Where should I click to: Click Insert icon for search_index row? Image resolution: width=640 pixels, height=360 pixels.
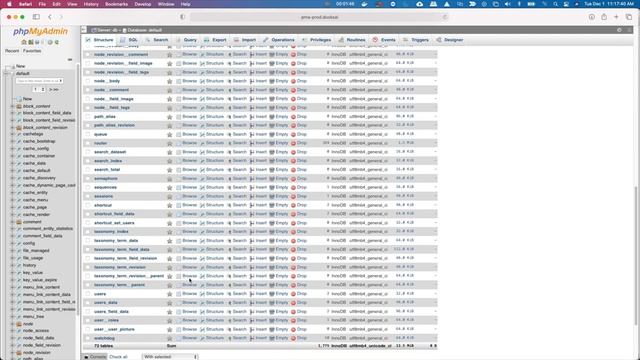pyautogui.click(x=252, y=161)
